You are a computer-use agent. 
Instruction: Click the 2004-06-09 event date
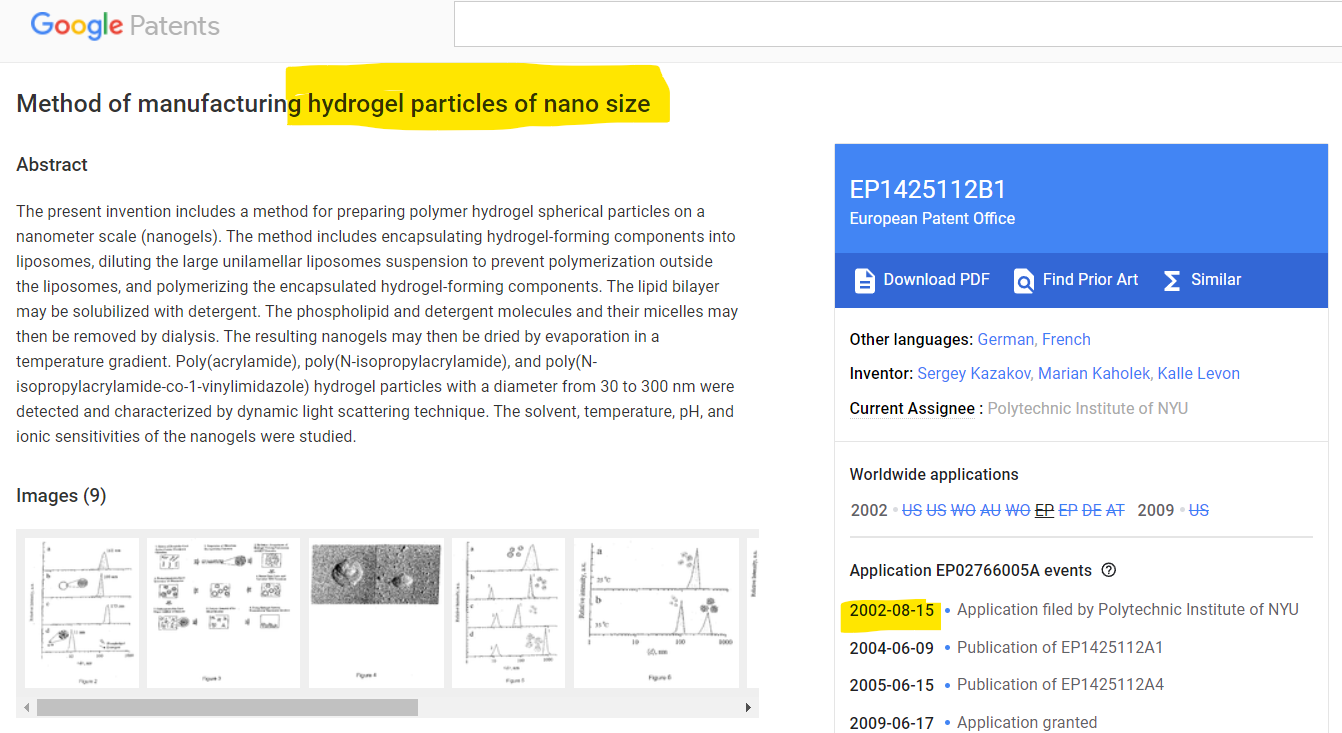892,648
